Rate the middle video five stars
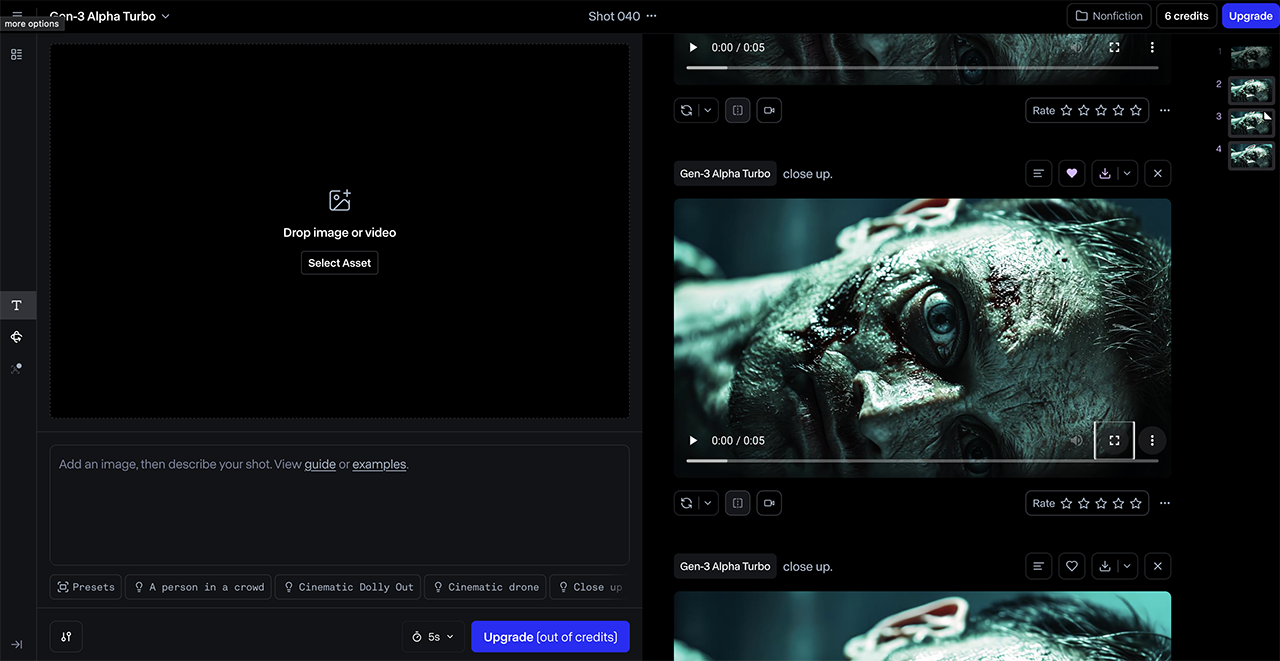The width and height of the screenshot is (1280, 661). (1136, 503)
